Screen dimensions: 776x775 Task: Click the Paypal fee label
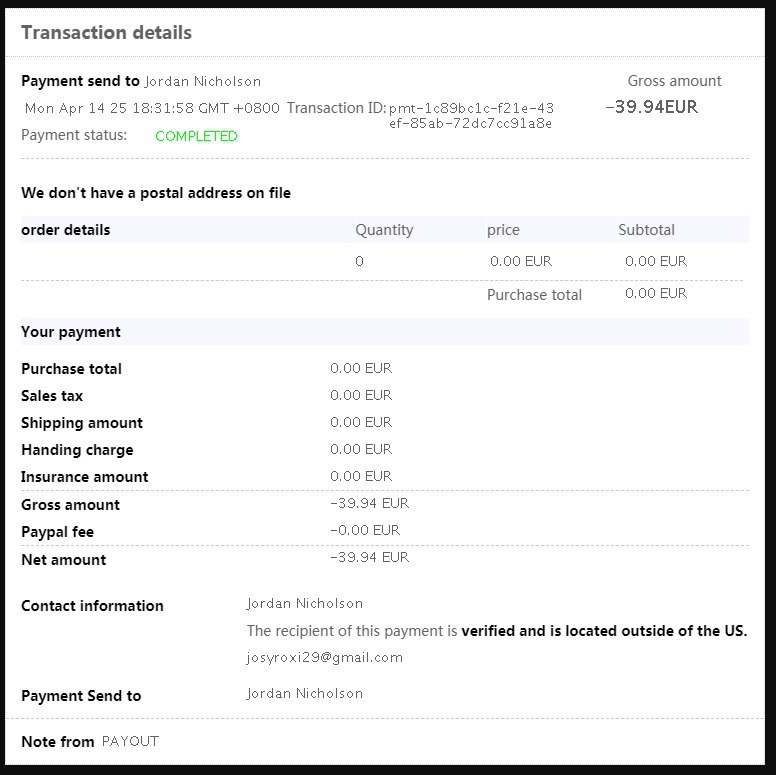coord(57,532)
